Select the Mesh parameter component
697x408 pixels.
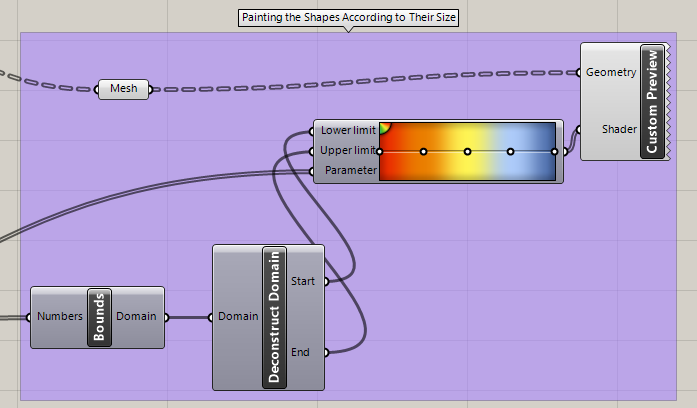[x=123, y=89]
